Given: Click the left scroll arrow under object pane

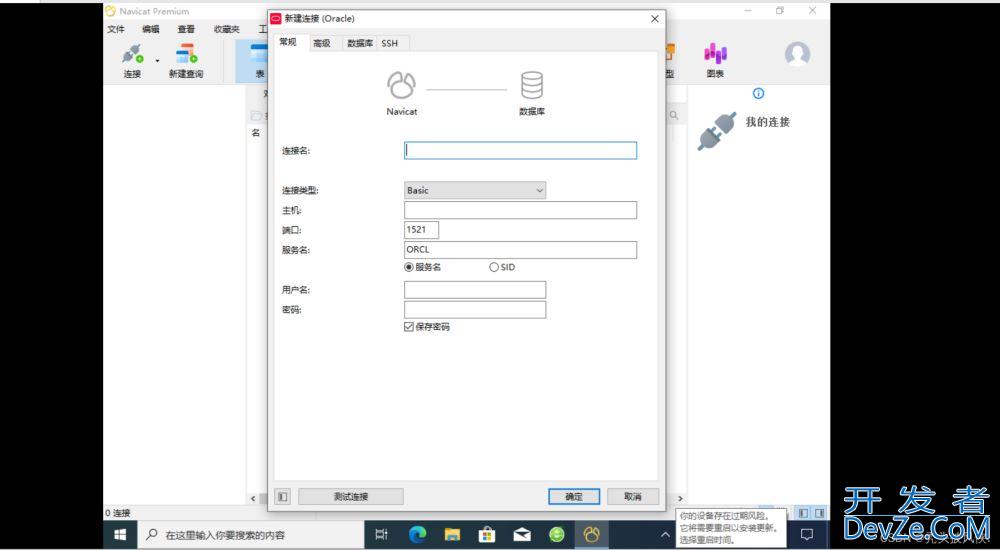Looking at the screenshot, I should point(253,498).
